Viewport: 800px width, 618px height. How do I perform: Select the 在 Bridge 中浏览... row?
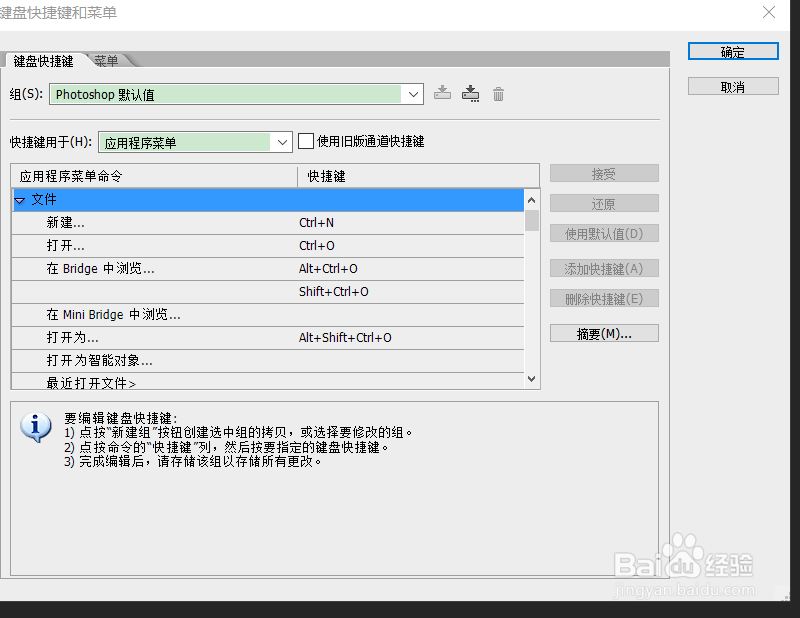click(268, 269)
